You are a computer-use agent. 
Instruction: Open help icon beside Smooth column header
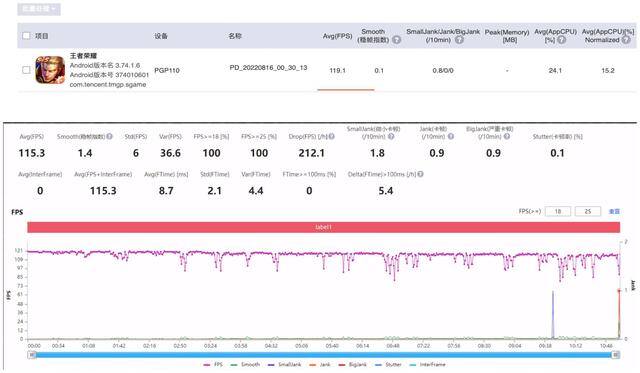(396, 40)
